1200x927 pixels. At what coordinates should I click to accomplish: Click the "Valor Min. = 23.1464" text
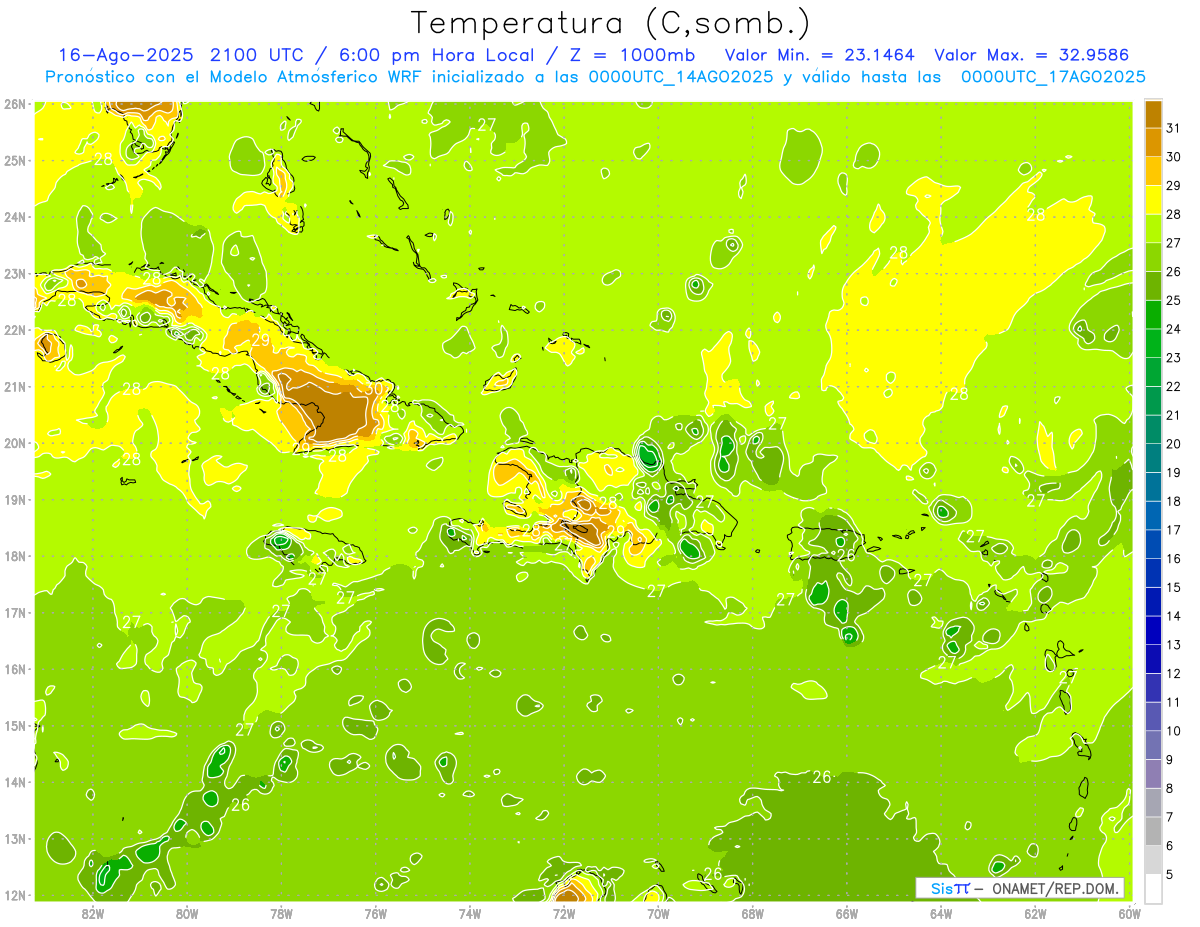click(x=820, y=55)
